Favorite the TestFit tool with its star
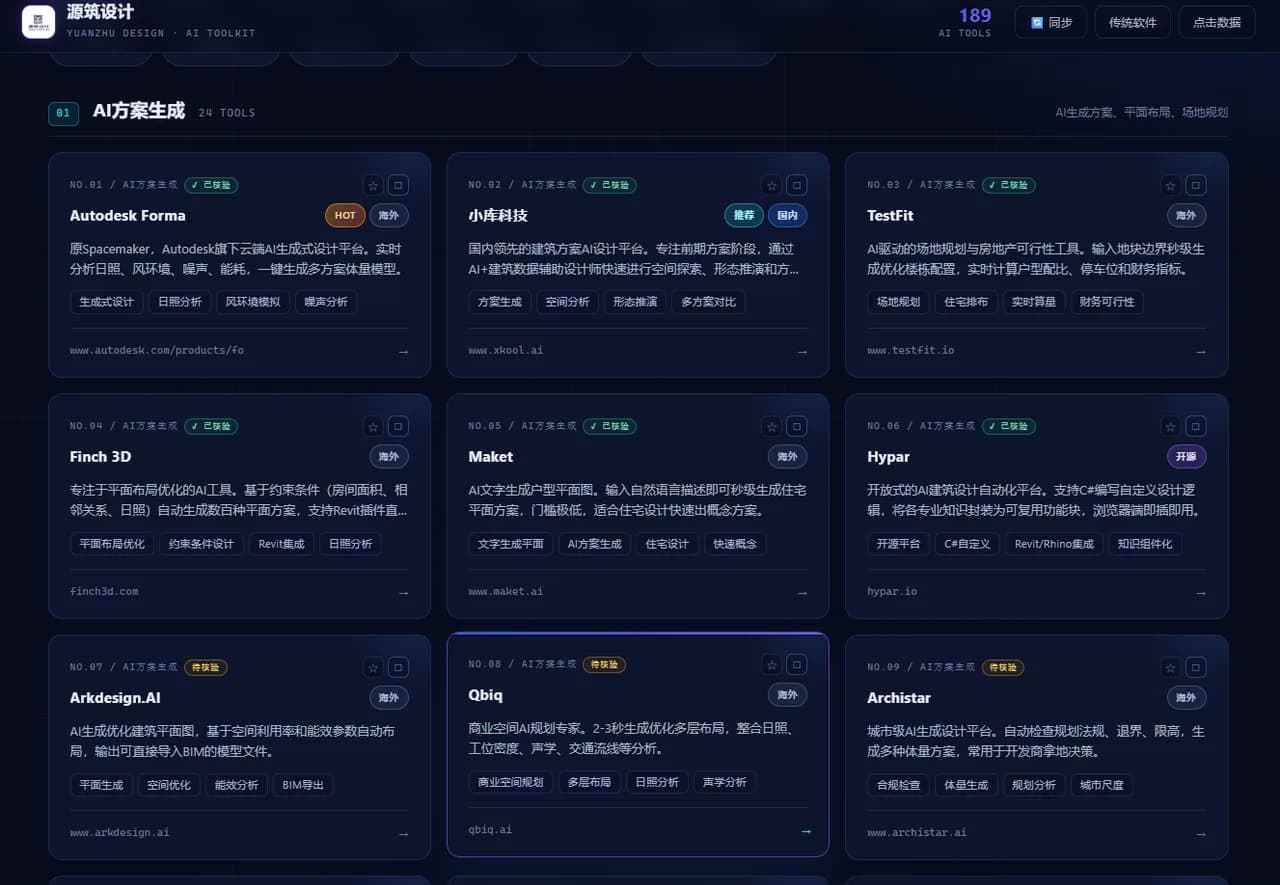Image resolution: width=1280 pixels, height=885 pixels. (x=1170, y=185)
